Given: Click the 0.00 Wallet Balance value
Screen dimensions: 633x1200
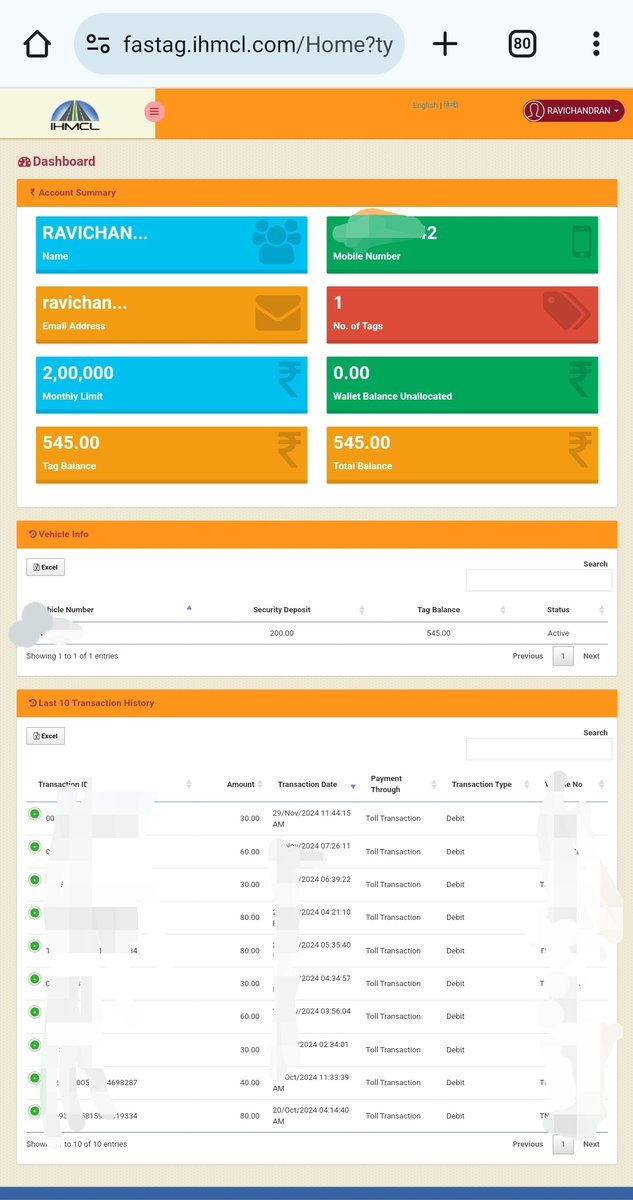Looking at the screenshot, I should [x=351, y=373].
